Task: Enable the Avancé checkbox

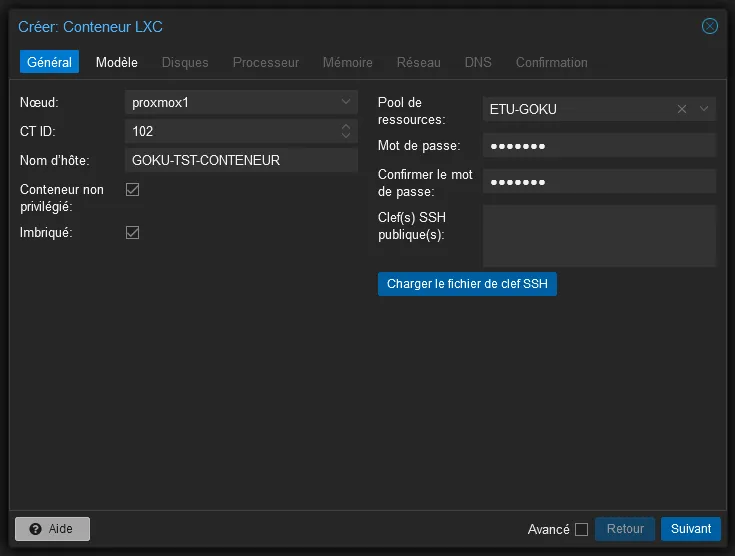Action: click(581, 529)
